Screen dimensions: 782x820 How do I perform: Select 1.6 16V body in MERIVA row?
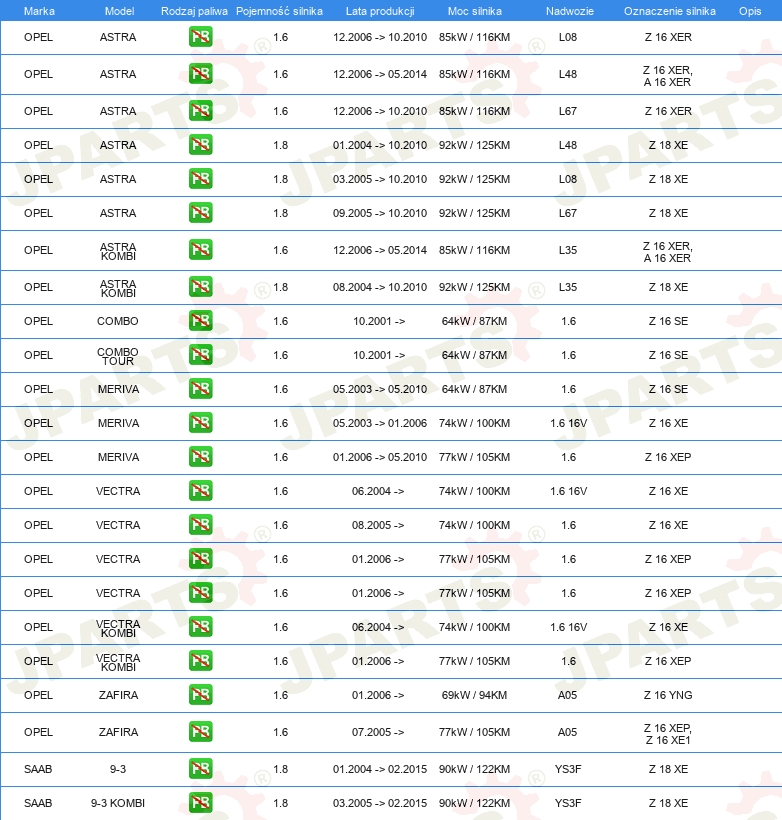[569, 423]
